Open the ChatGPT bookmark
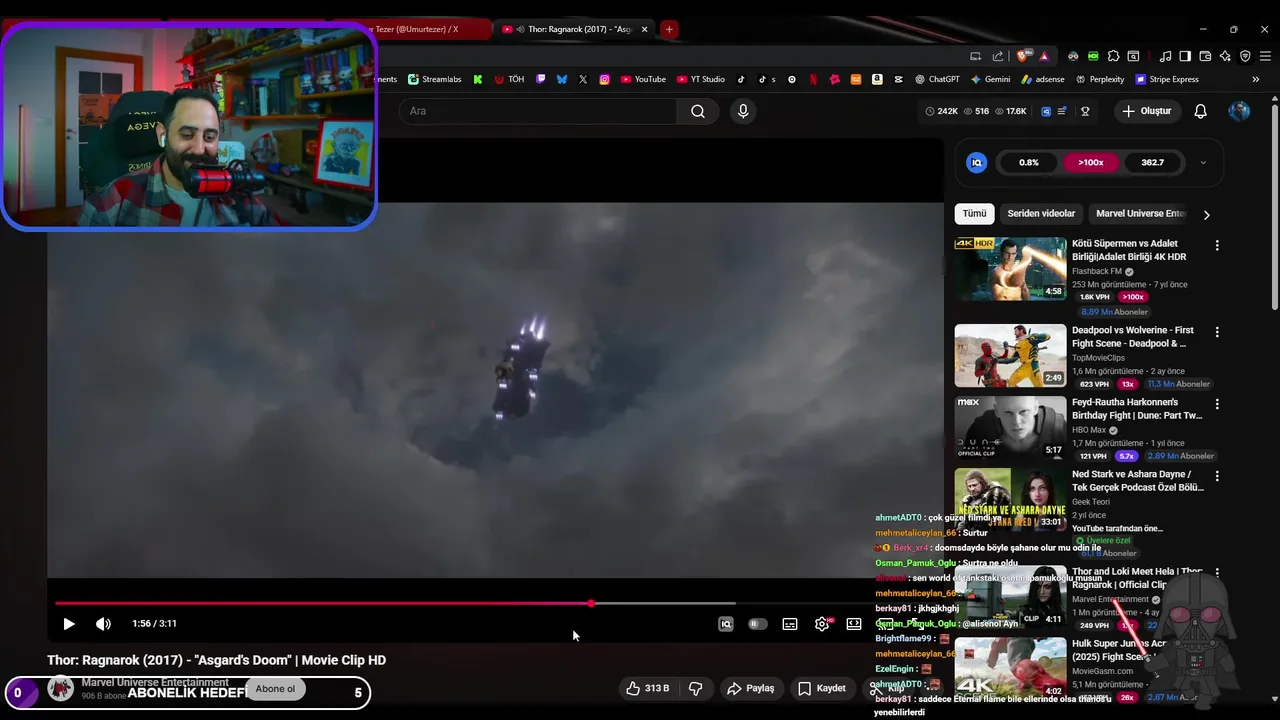 [937, 79]
